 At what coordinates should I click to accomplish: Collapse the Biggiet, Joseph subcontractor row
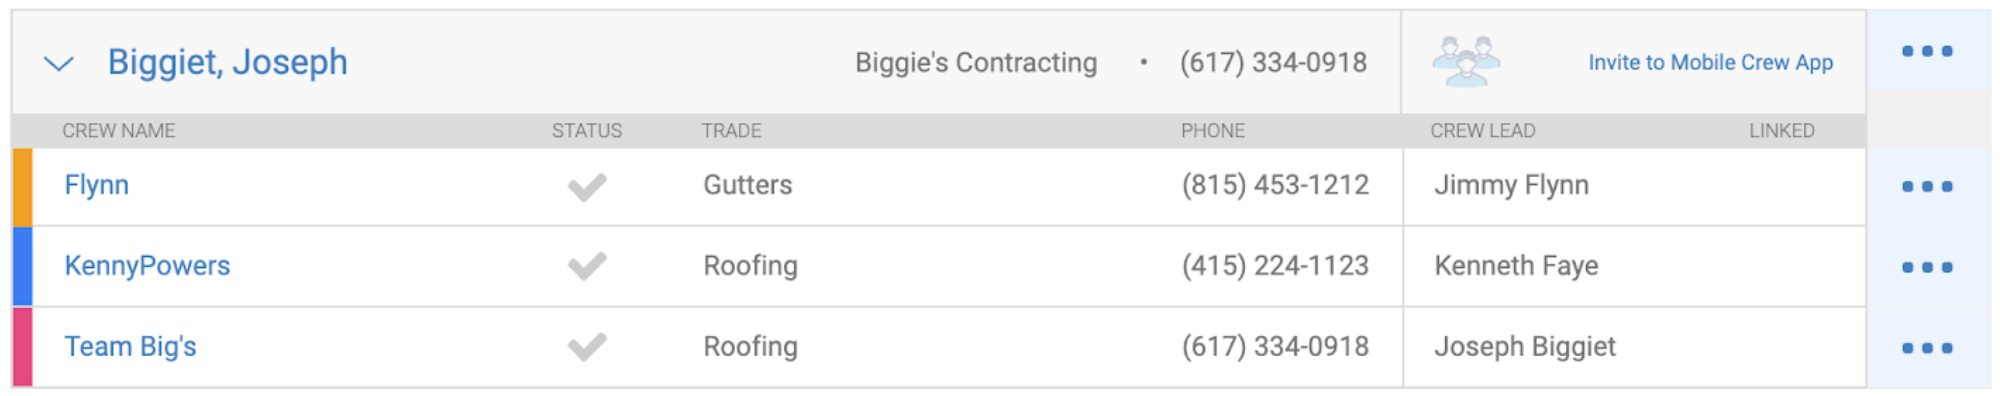(59, 64)
